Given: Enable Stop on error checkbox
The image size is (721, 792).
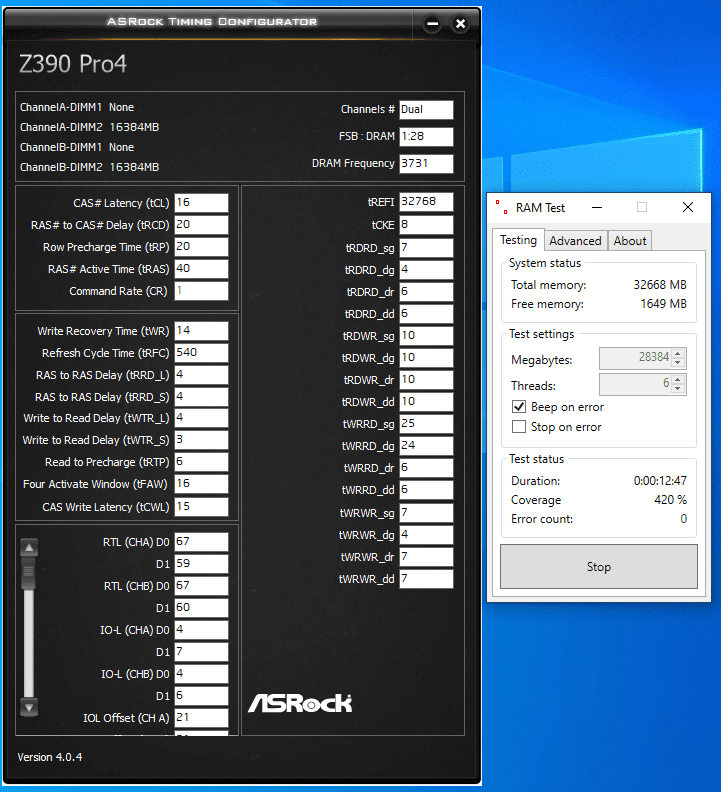Looking at the screenshot, I should (x=519, y=427).
